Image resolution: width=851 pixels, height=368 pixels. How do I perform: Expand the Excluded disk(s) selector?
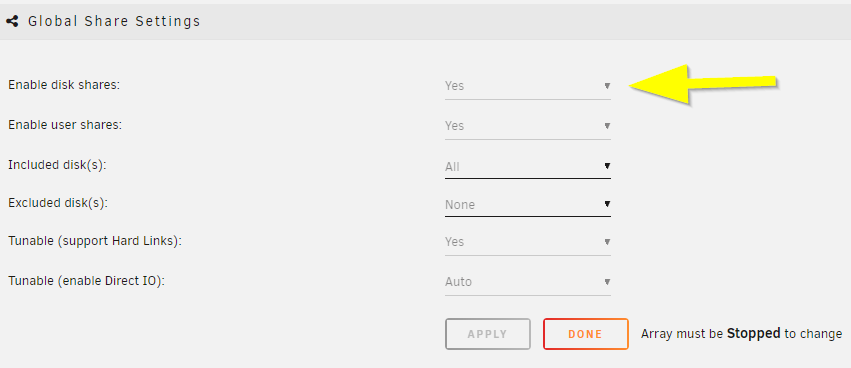528,205
